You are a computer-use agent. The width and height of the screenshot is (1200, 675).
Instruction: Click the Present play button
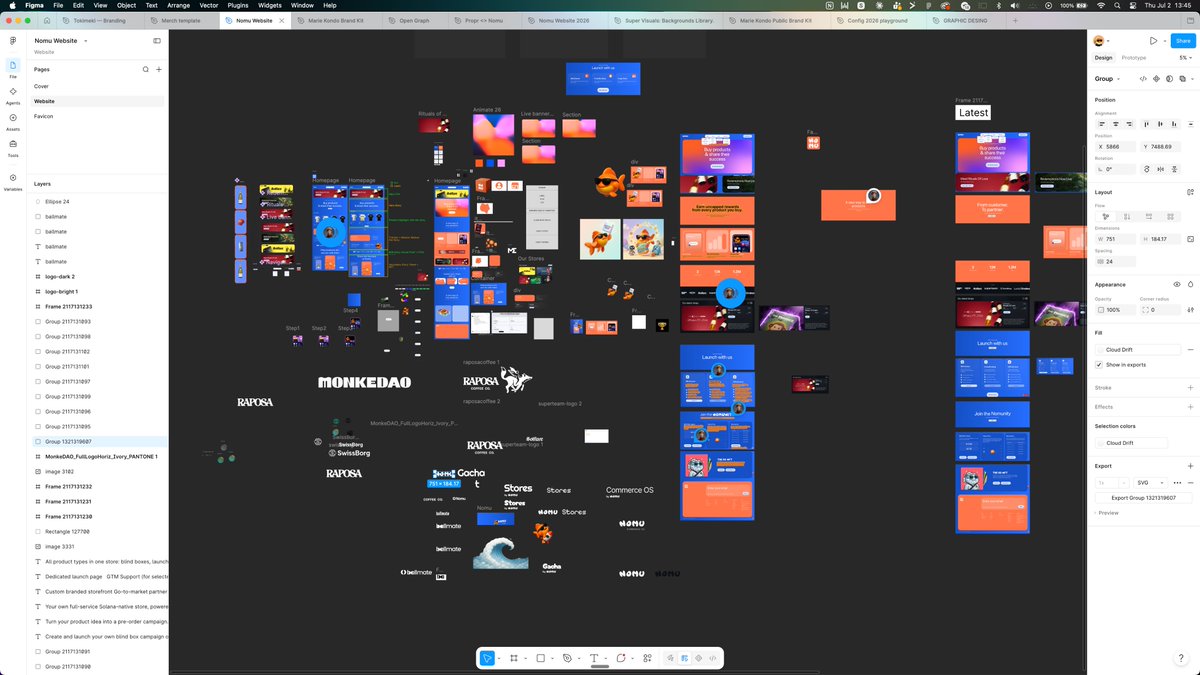pos(1153,41)
